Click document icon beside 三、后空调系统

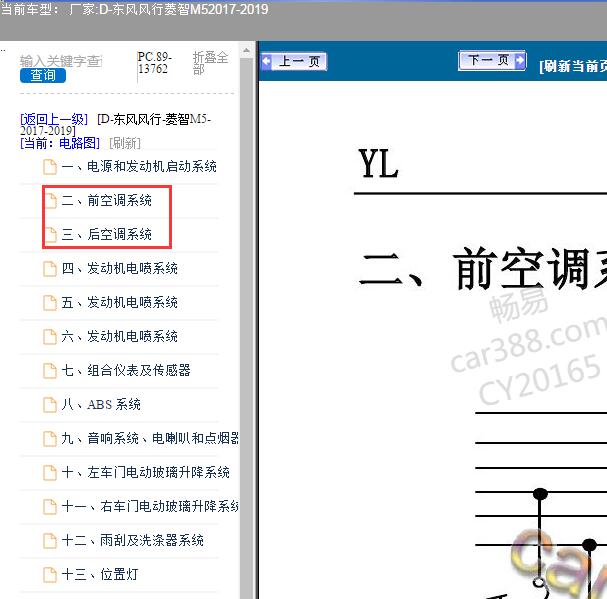[50, 235]
